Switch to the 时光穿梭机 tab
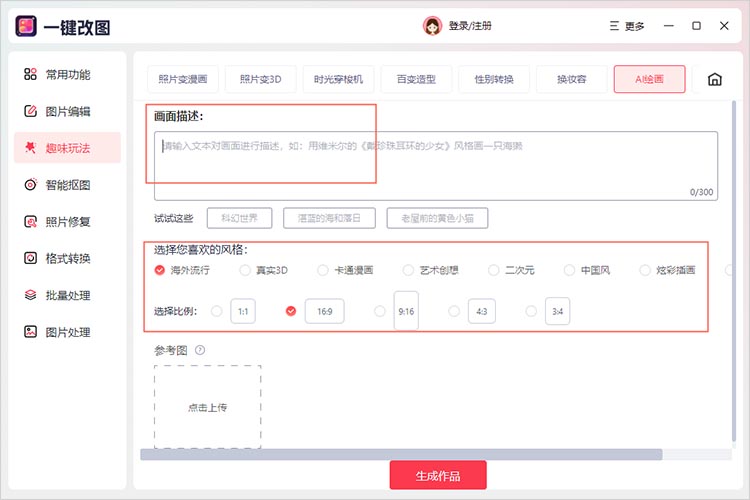750x500 pixels. coord(338,80)
